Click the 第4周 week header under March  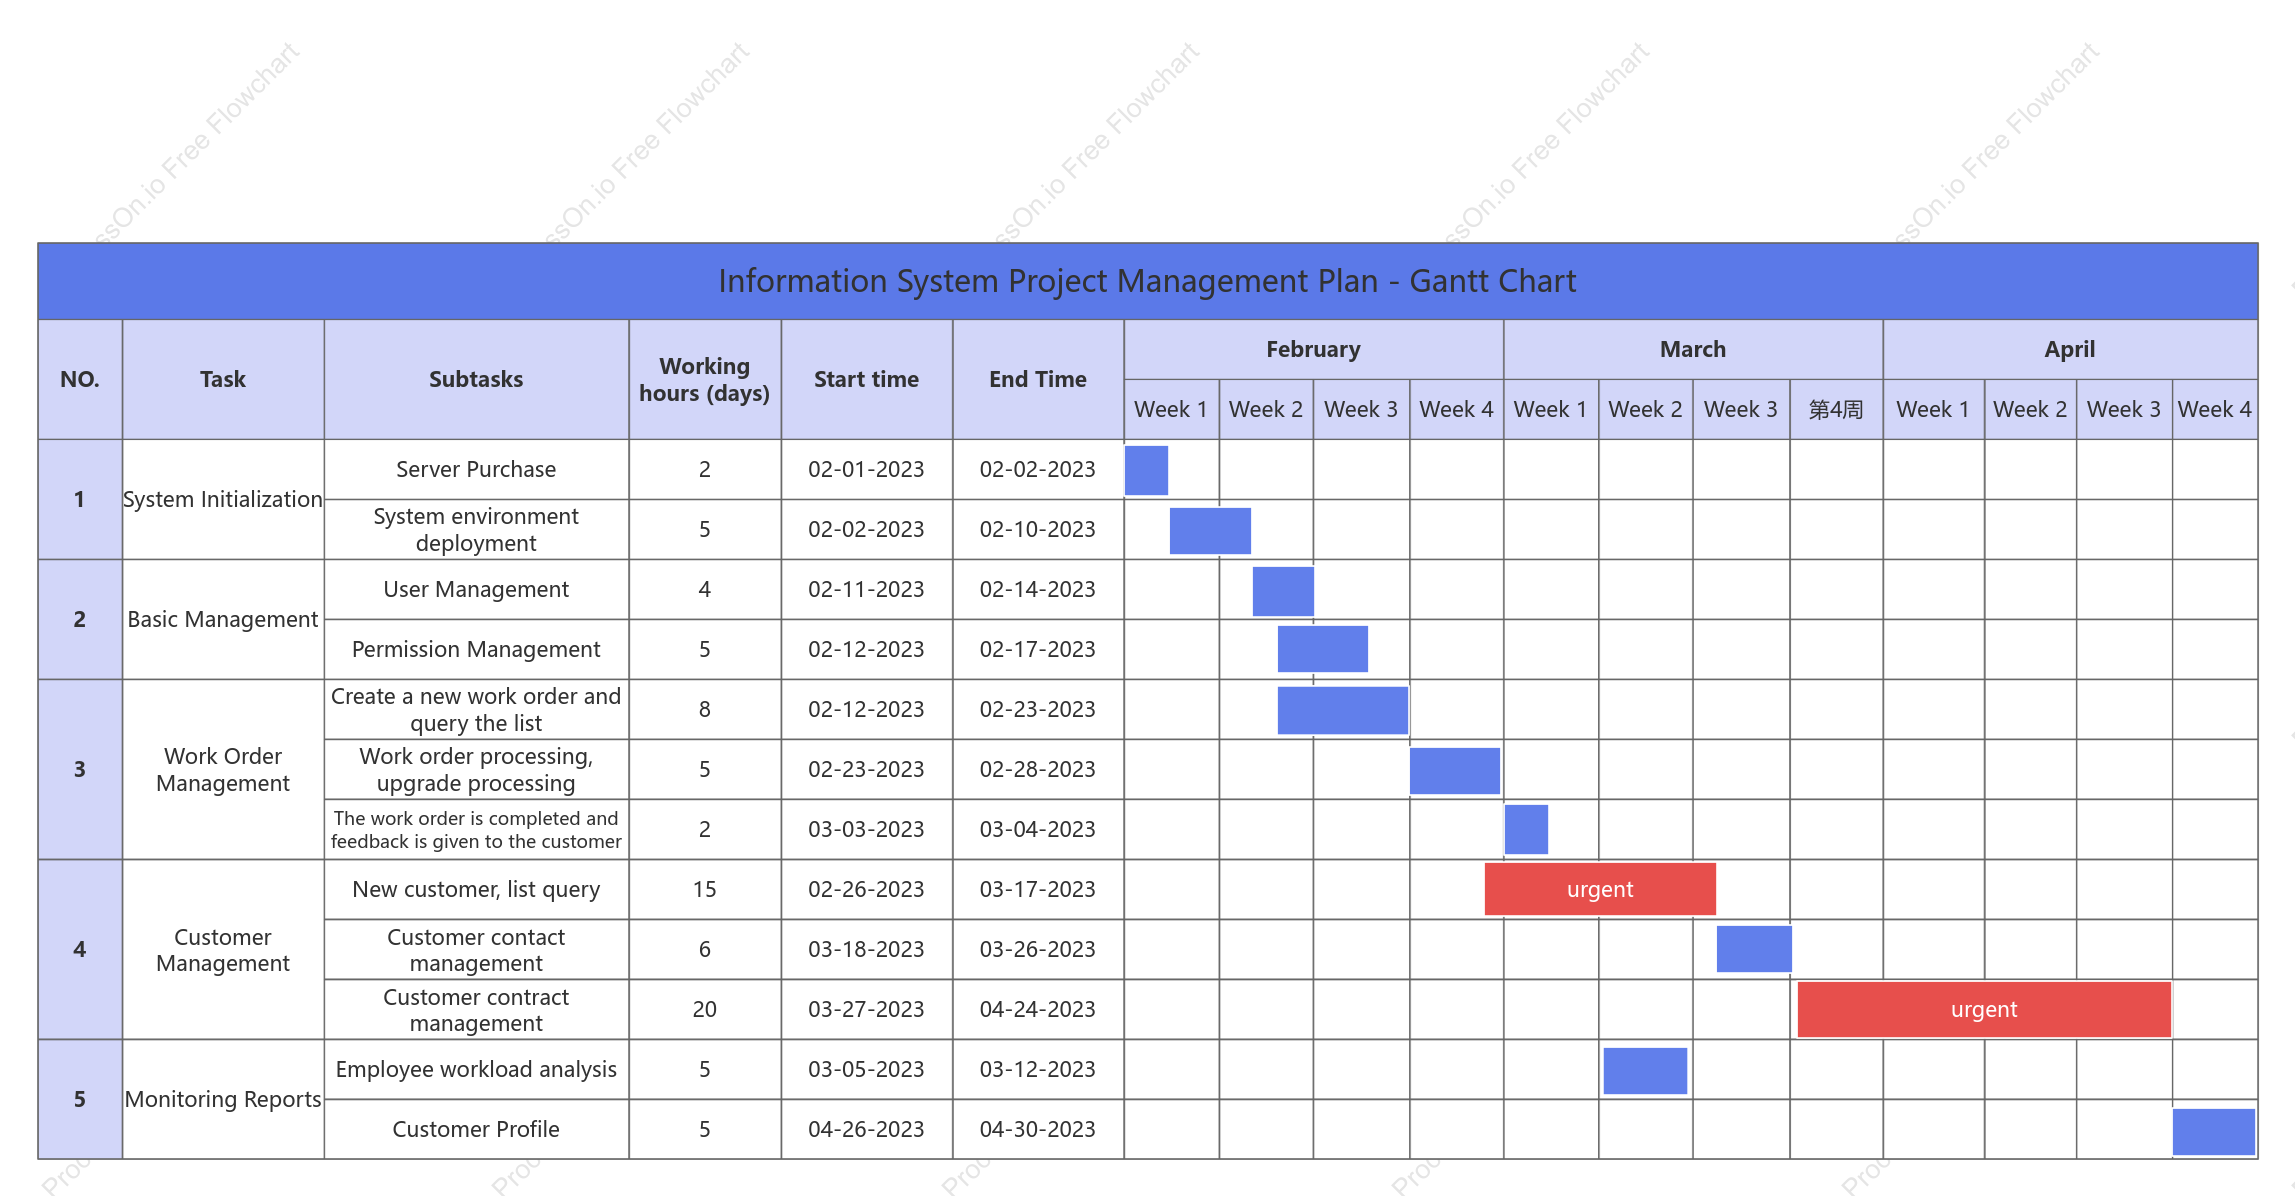point(1836,409)
